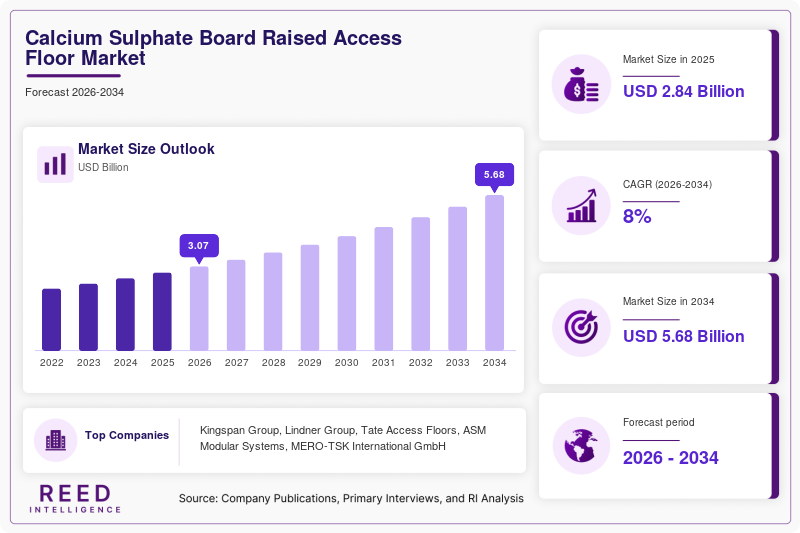Select the 2027 bar in the chart
This screenshot has width=800, height=533.
(x=236, y=306)
